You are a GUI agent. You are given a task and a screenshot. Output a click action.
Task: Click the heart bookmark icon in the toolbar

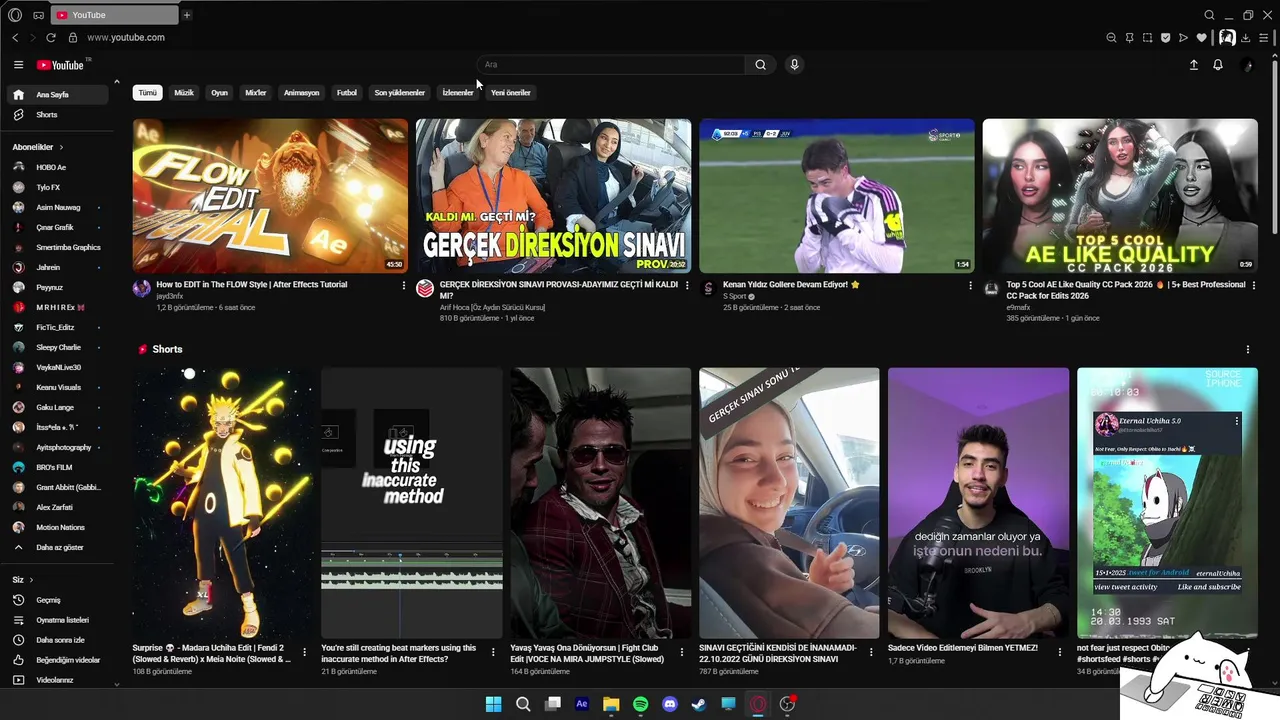pyautogui.click(x=1201, y=38)
